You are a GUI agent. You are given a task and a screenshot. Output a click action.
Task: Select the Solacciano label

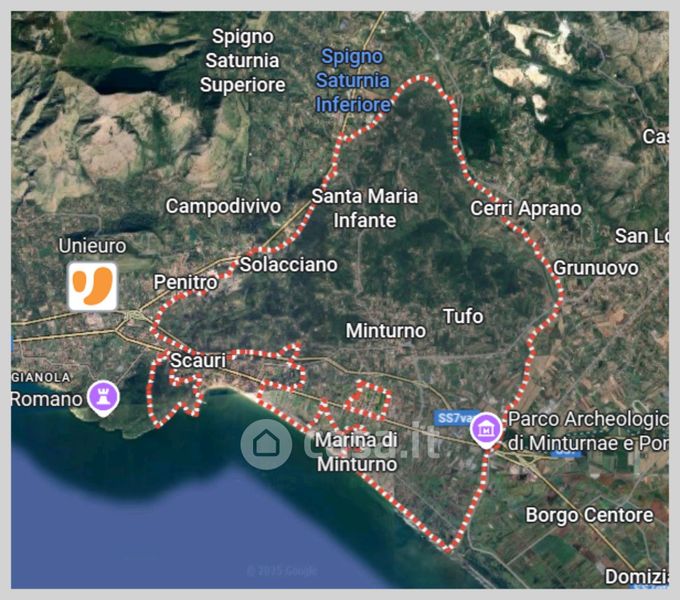click(288, 264)
